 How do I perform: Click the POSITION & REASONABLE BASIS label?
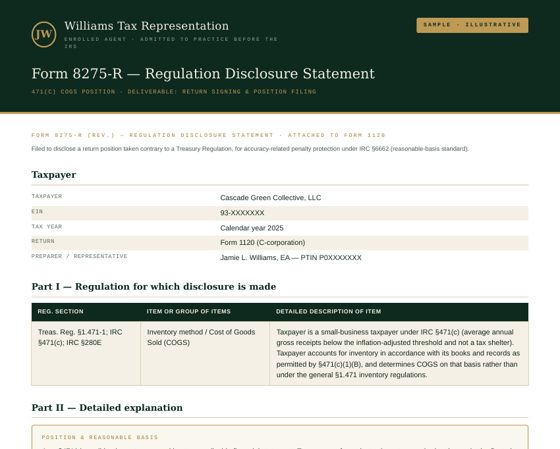click(100, 437)
